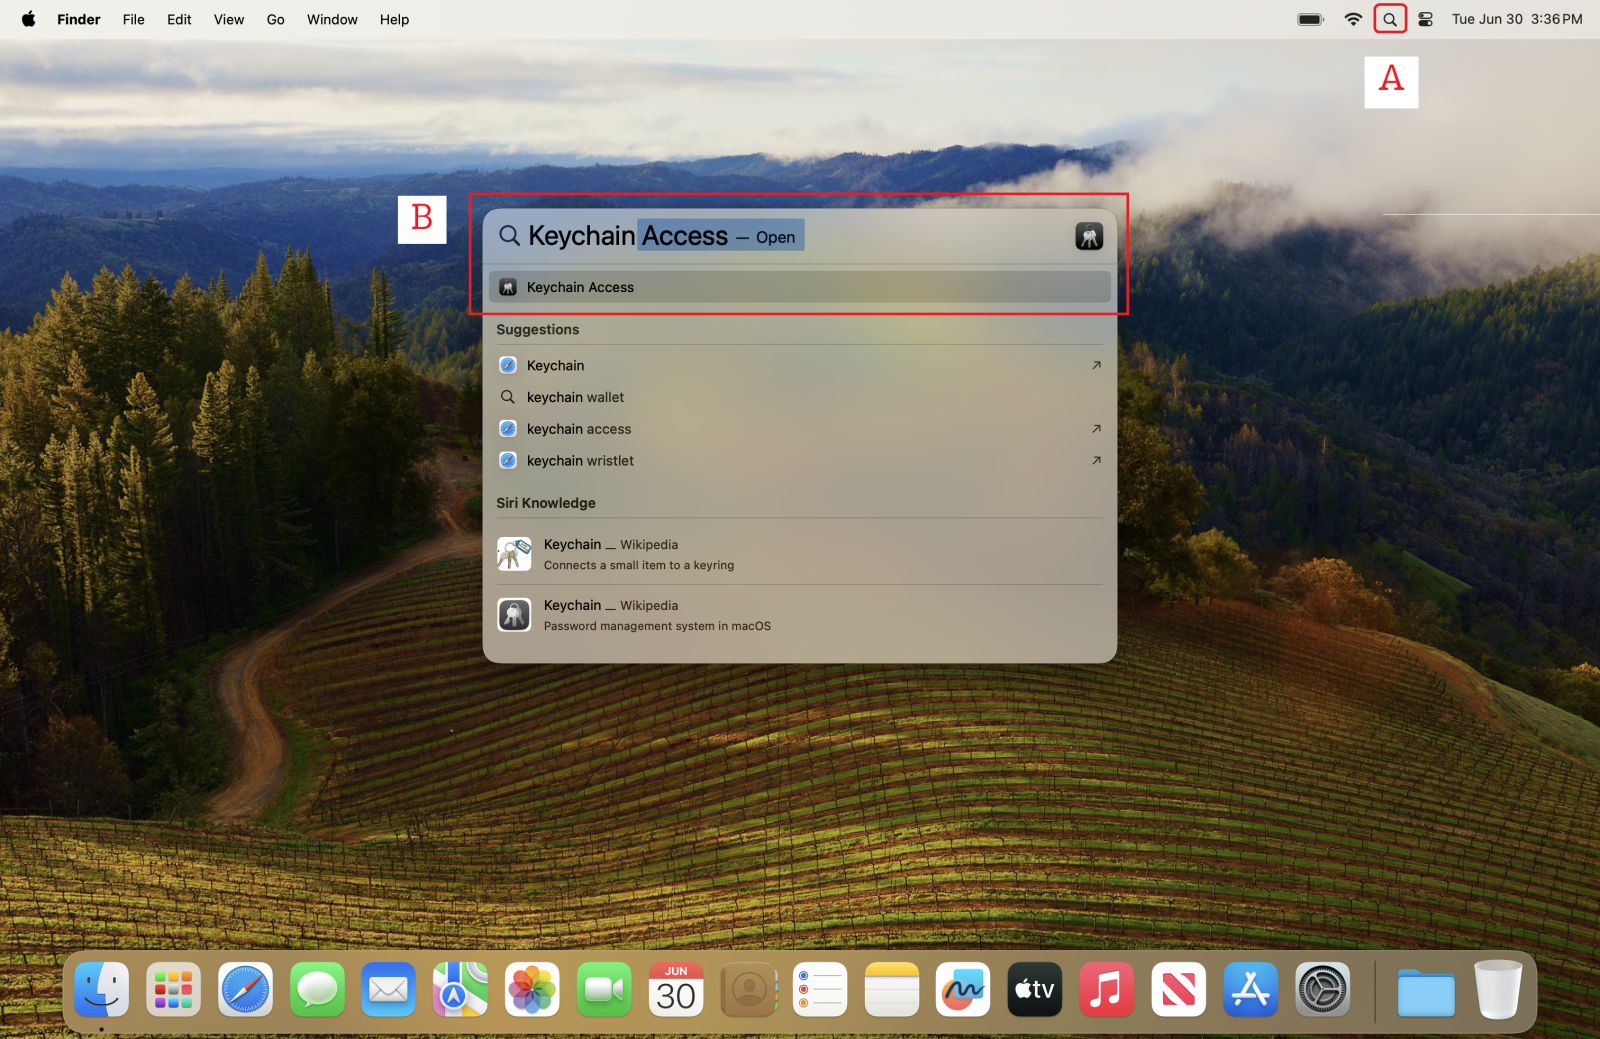Image resolution: width=1600 pixels, height=1039 pixels.
Task: Click the magnifier icon in Spotlight field
Action: click(509, 236)
